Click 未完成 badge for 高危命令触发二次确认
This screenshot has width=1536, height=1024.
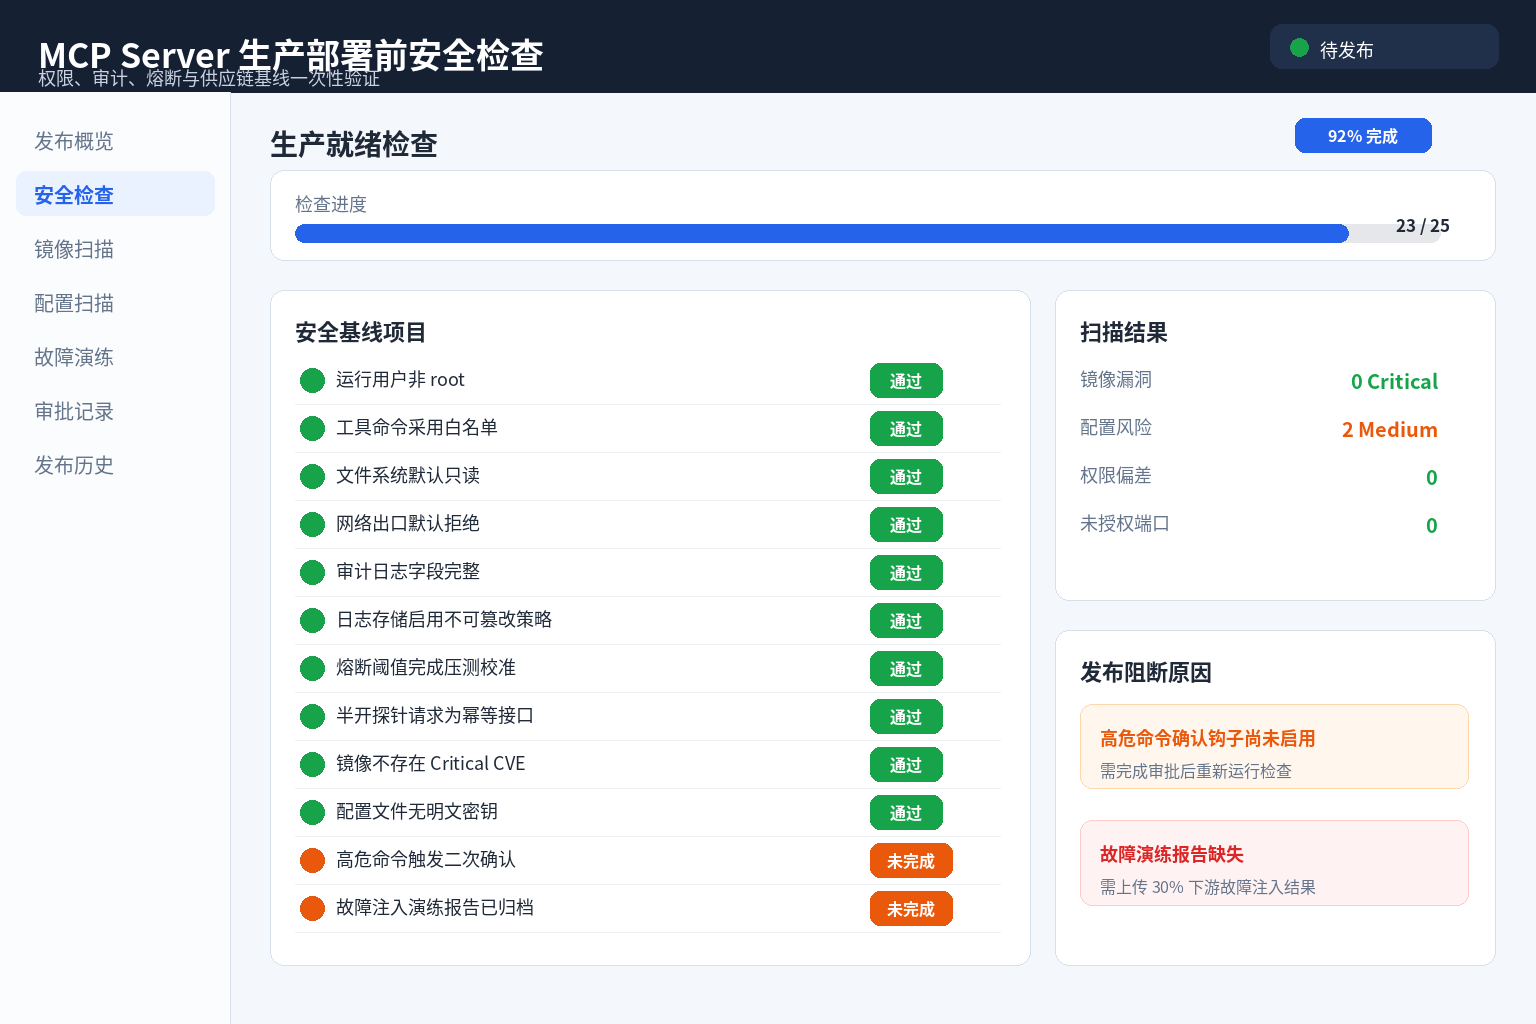911,861
